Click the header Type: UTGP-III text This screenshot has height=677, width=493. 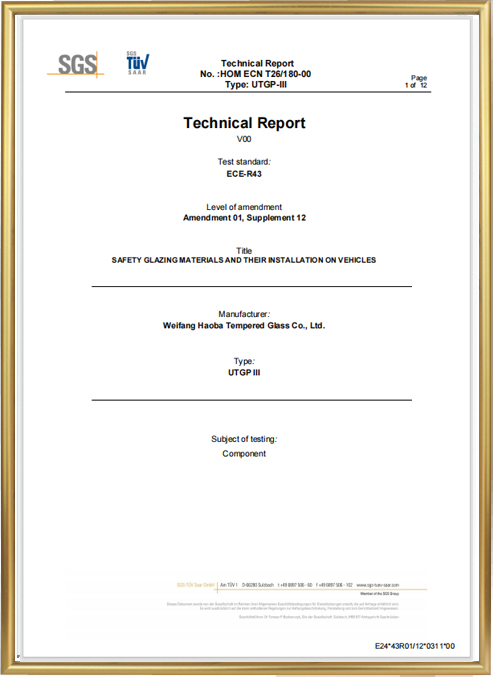(x=256, y=85)
